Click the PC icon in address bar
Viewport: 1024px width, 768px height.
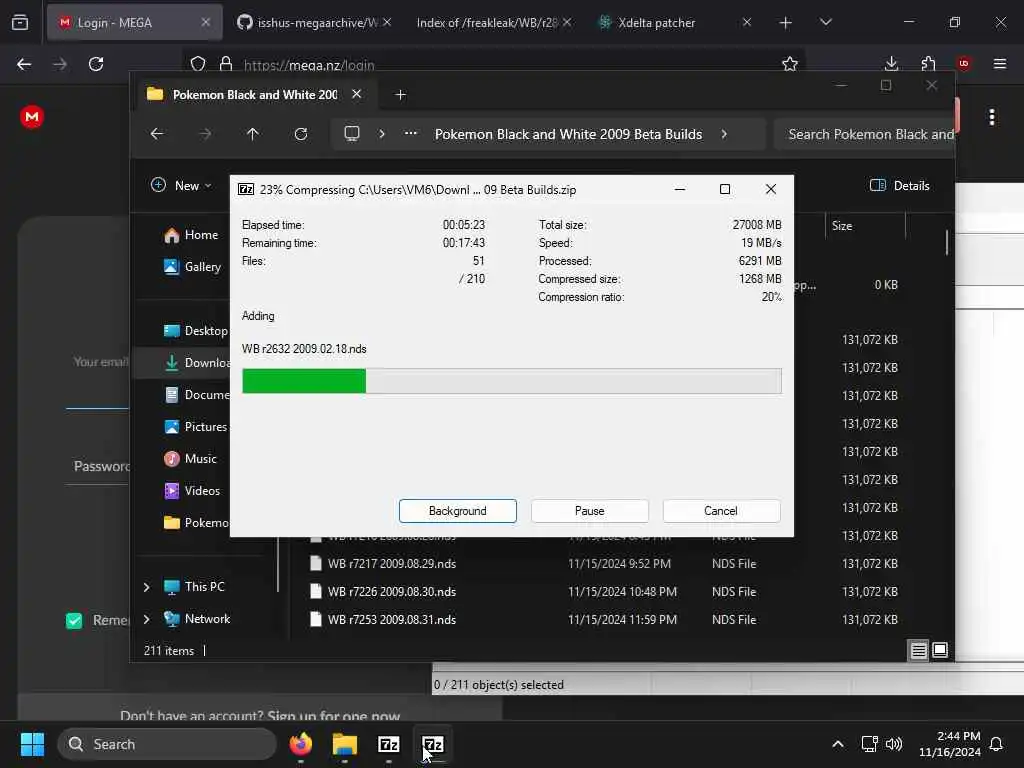[x=352, y=134]
